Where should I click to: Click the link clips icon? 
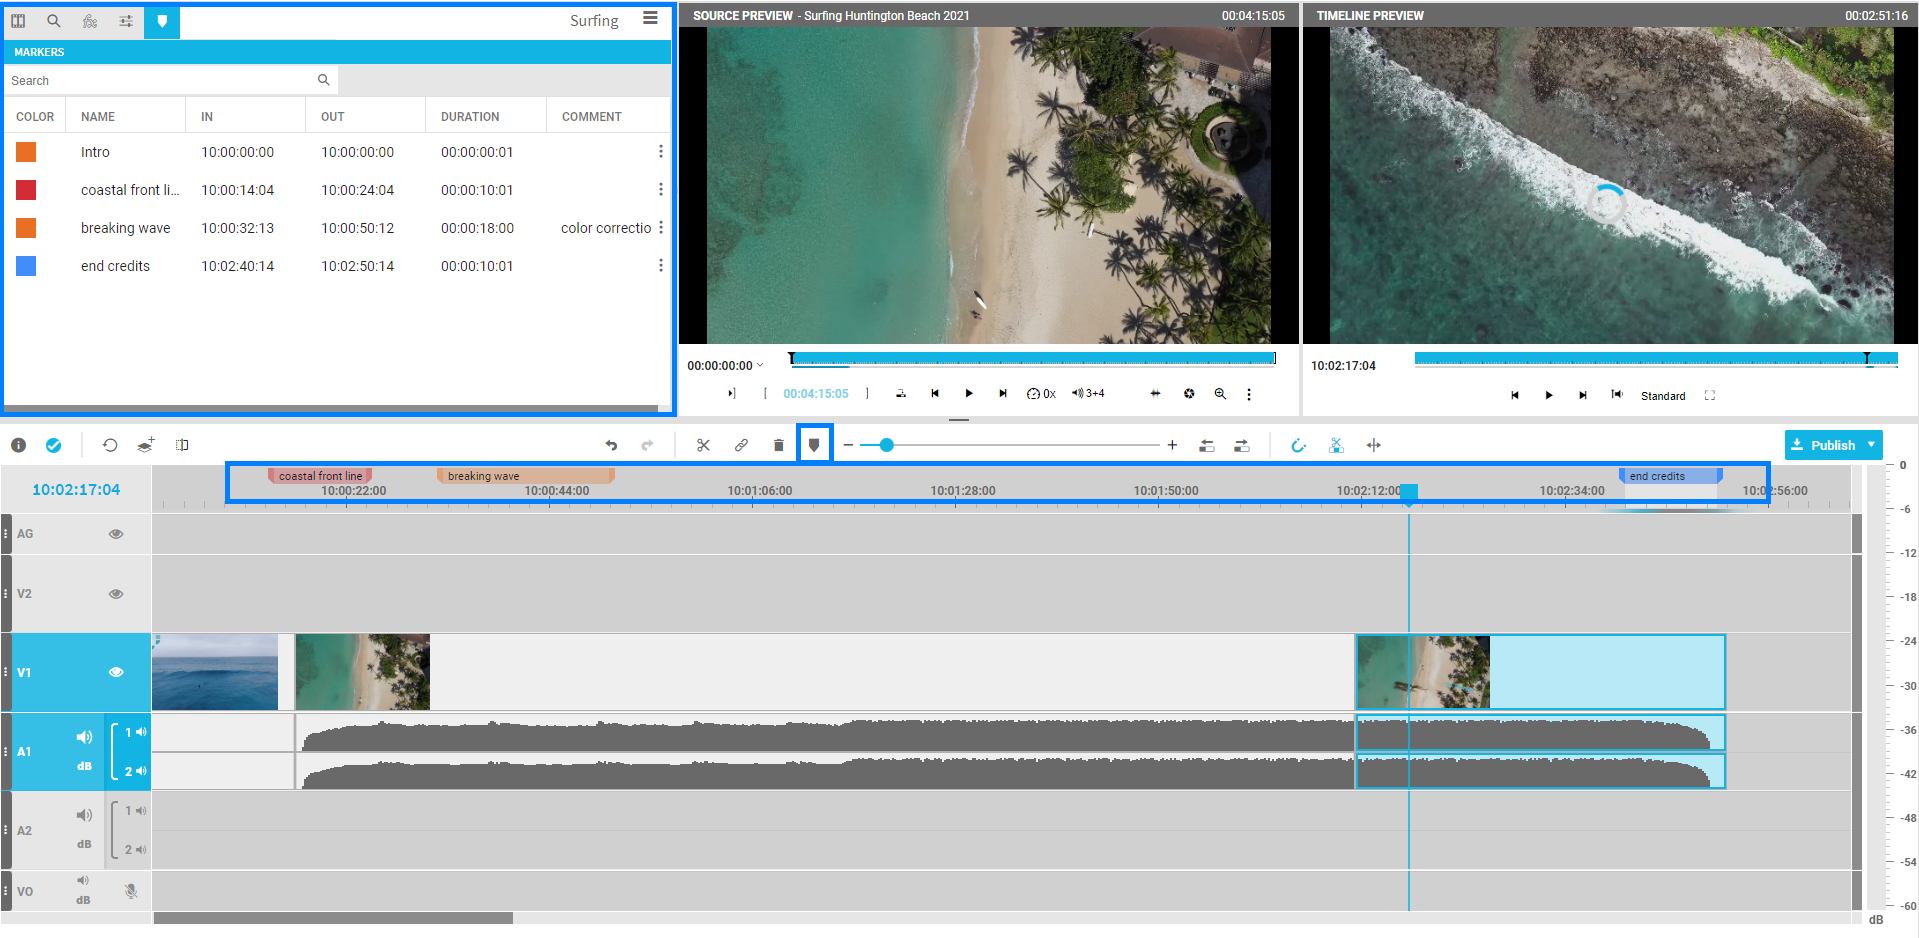coord(741,445)
